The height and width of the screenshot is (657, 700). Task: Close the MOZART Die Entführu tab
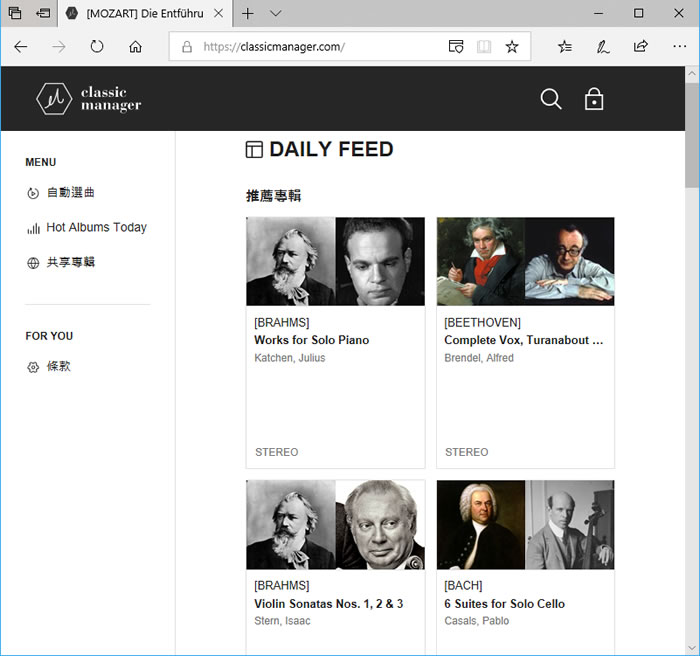coord(218,13)
